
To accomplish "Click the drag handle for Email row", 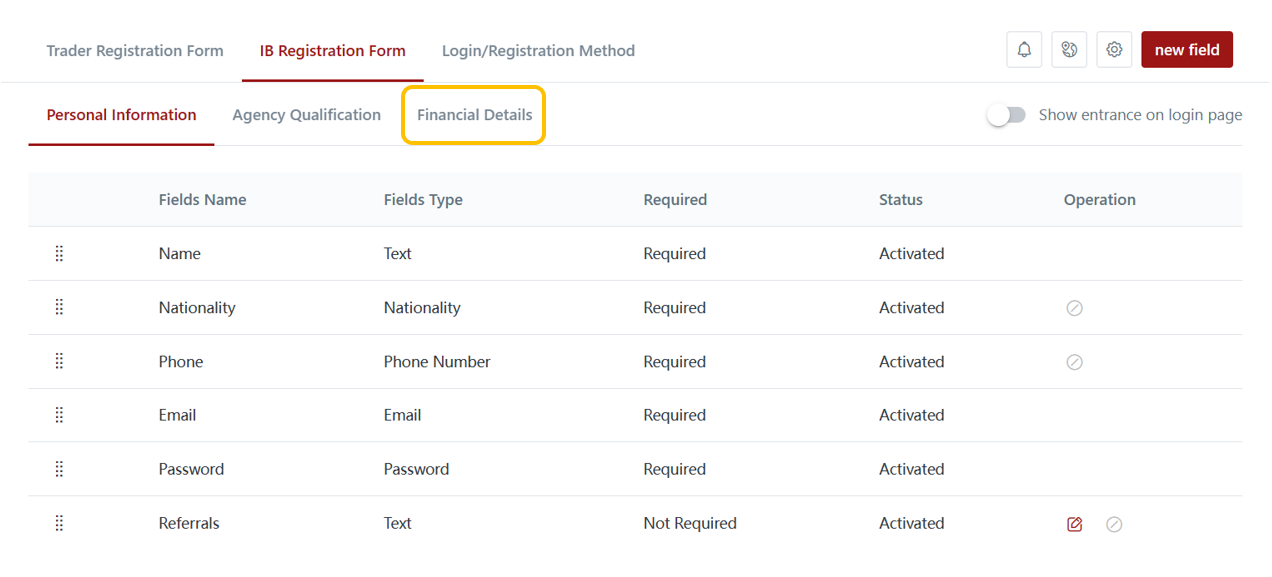I will point(59,415).
